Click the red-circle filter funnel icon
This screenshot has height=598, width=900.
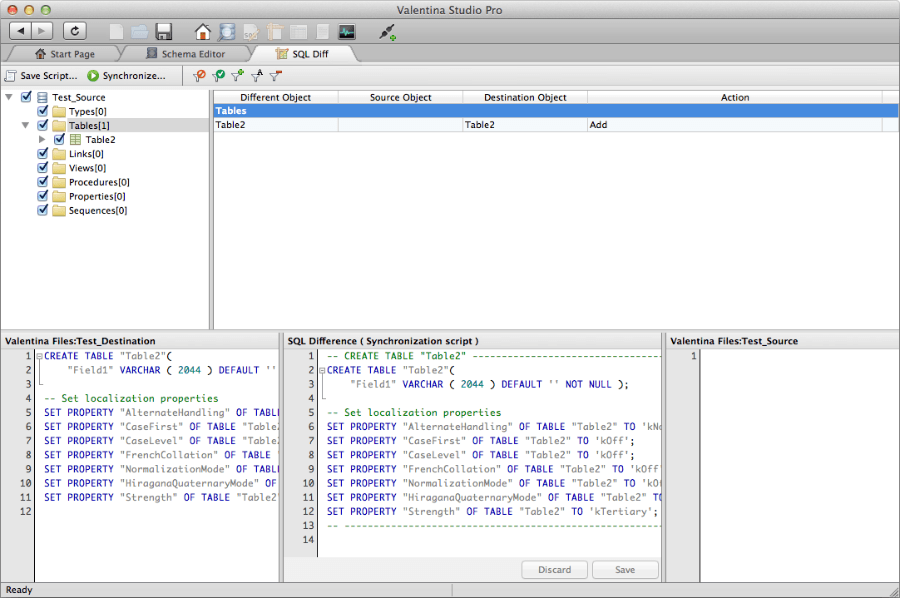click(199, 75)
